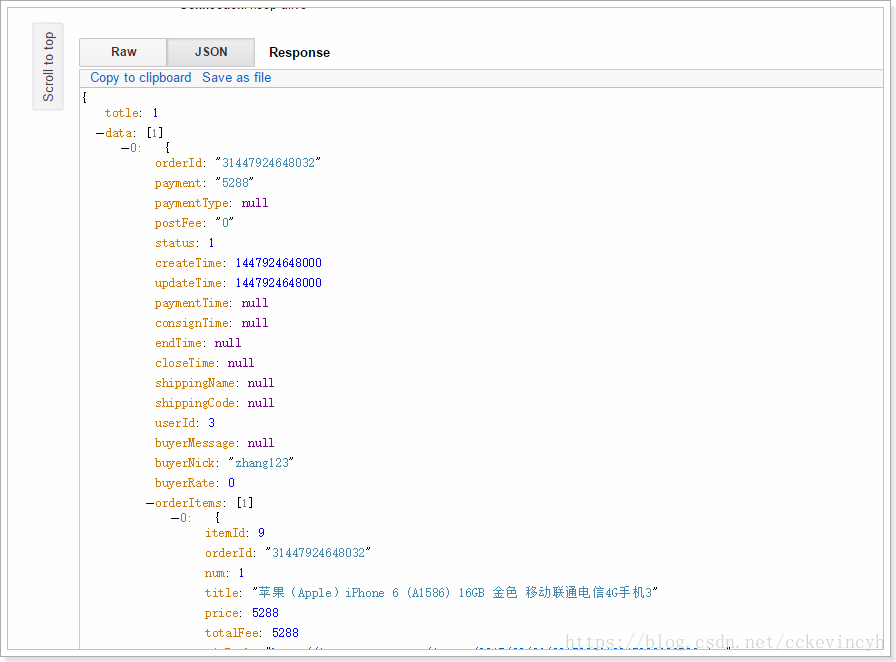The height and width of the screenshot is (662, 896).
Task: Click the consignTime key
Action: pyautogui.click(x=191, y=324)
